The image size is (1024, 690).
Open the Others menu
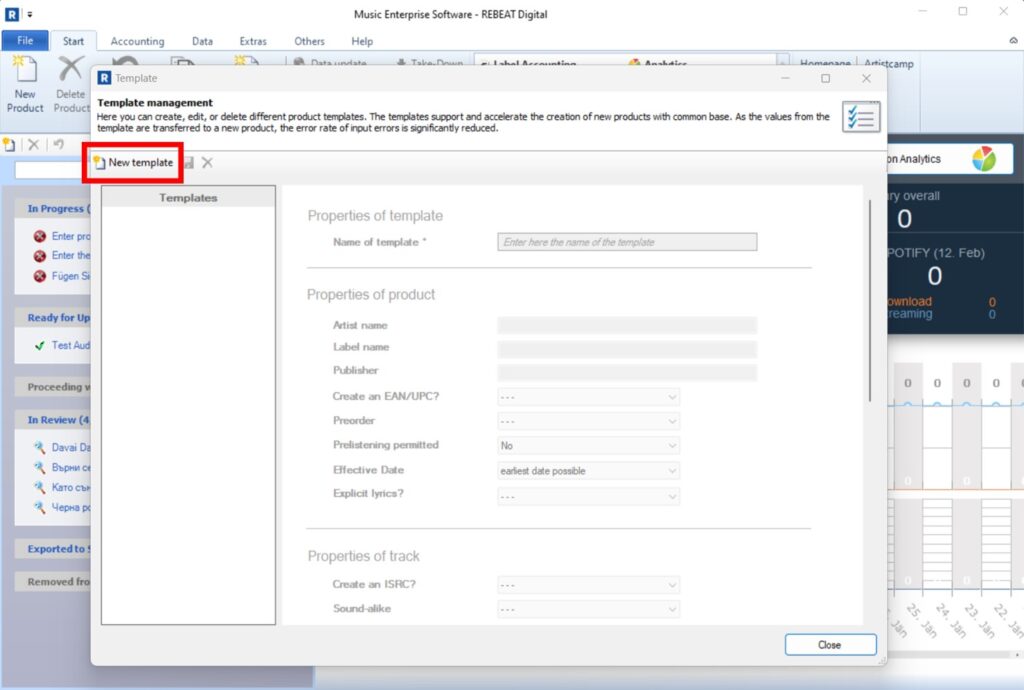pyautogui.click(x=309, y=41)
